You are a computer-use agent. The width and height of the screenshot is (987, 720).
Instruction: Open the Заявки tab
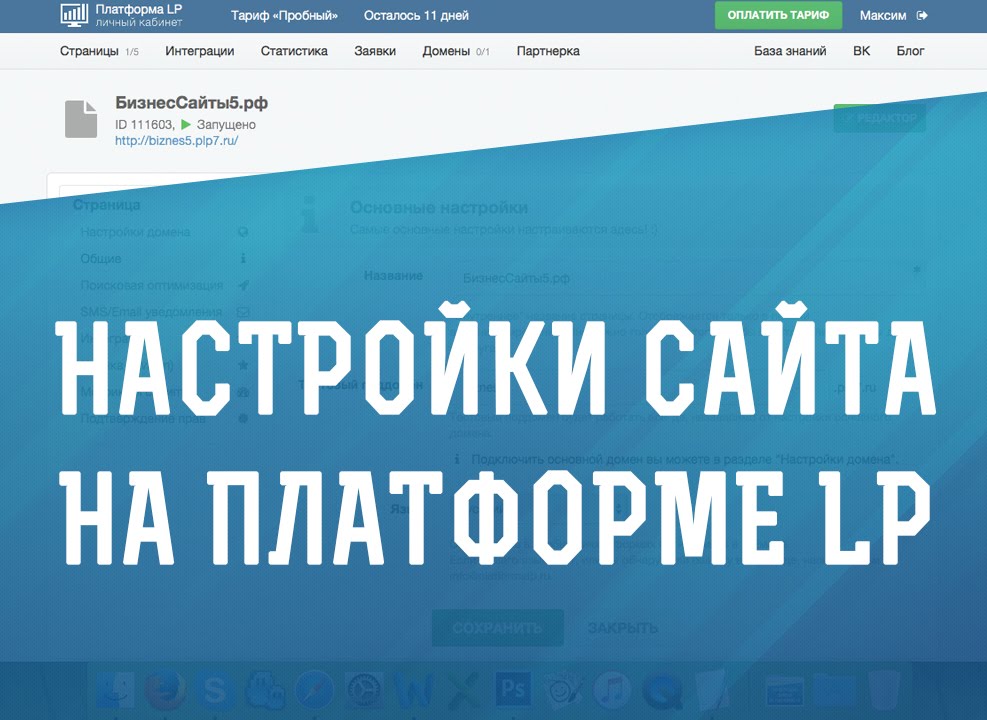(x=375, y=51)
